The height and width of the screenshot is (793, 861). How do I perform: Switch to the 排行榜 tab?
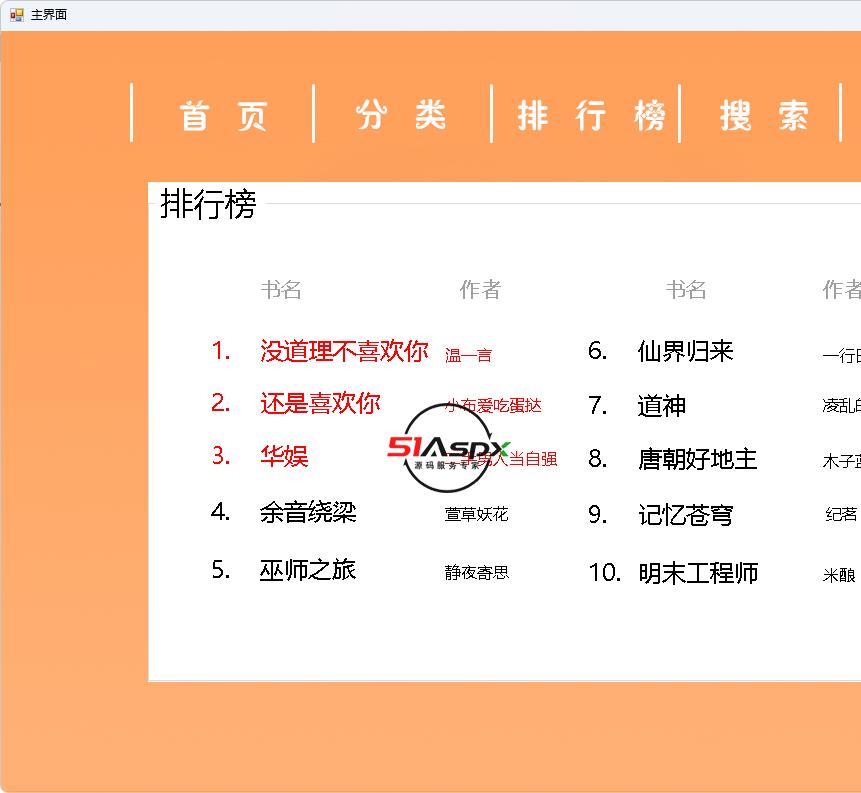(x=590, y=116)
